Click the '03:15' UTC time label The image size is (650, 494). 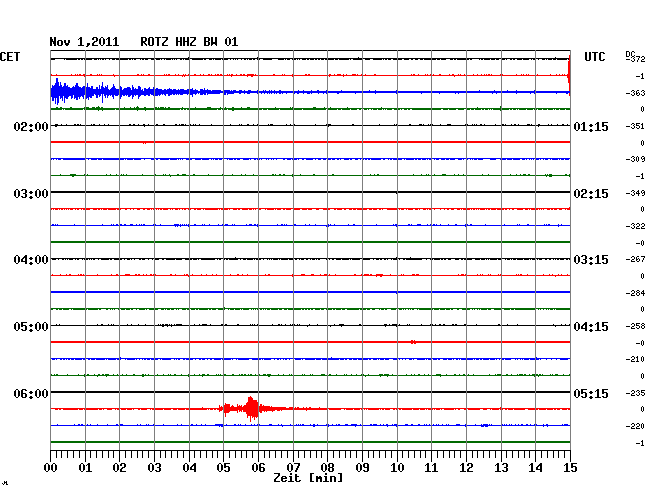tap(591, 260)
